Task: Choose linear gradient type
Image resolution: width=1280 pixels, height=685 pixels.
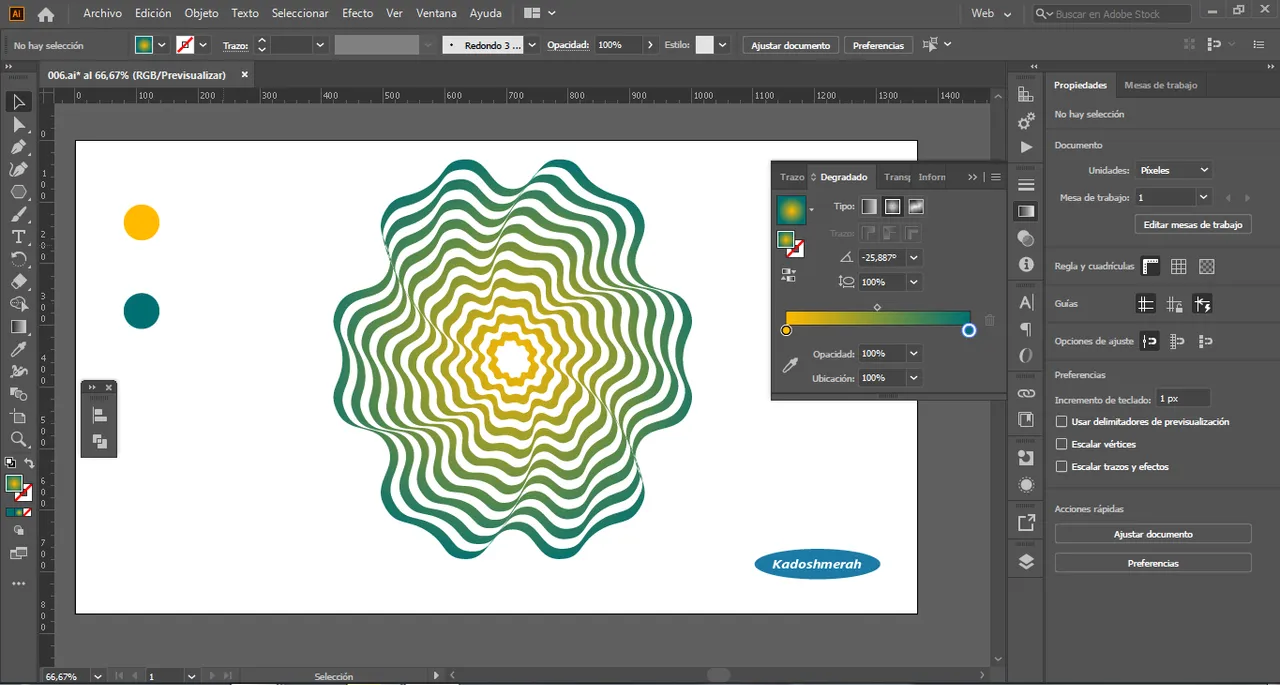Action: (x=869, y=206)
